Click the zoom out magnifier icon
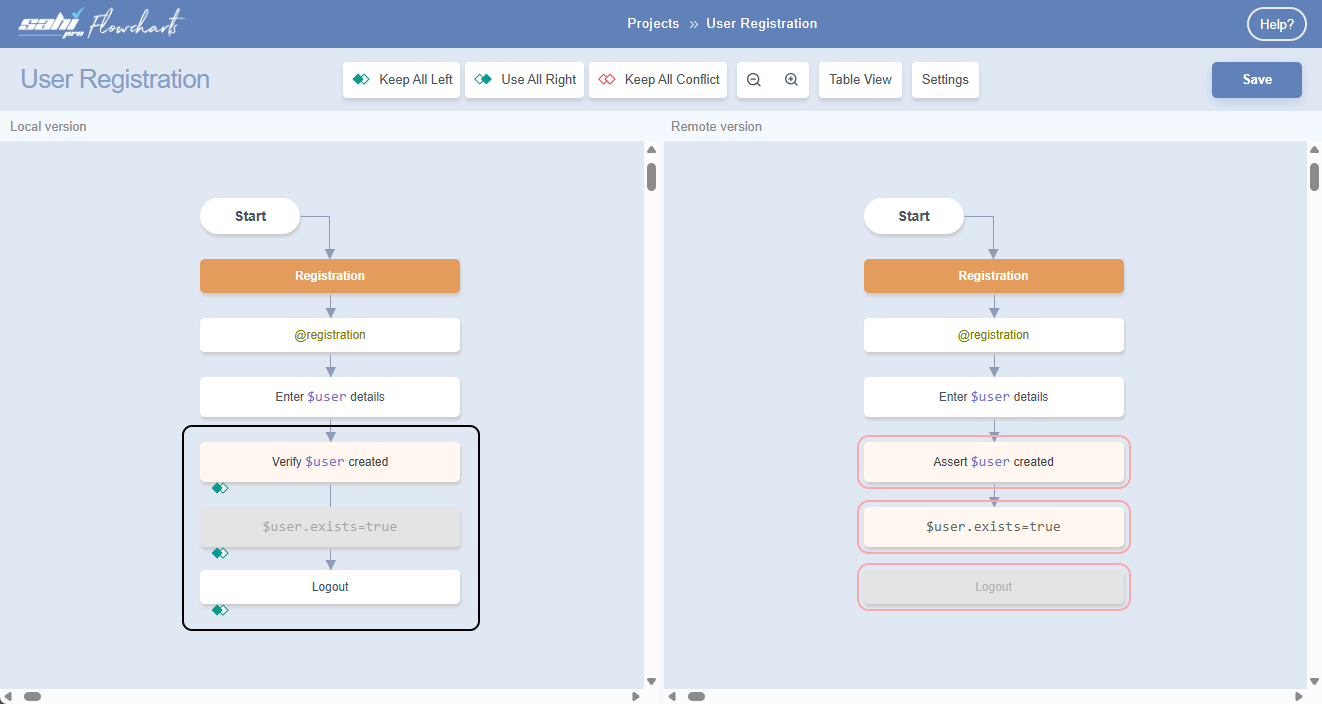The width and height of the screenshot is (1322, 704). [x=754, y=80]
